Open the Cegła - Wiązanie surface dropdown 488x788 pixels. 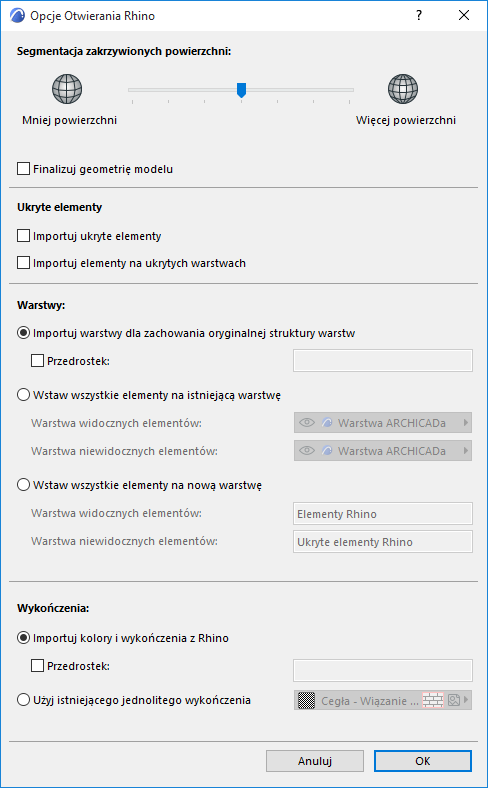click(383, 700)
